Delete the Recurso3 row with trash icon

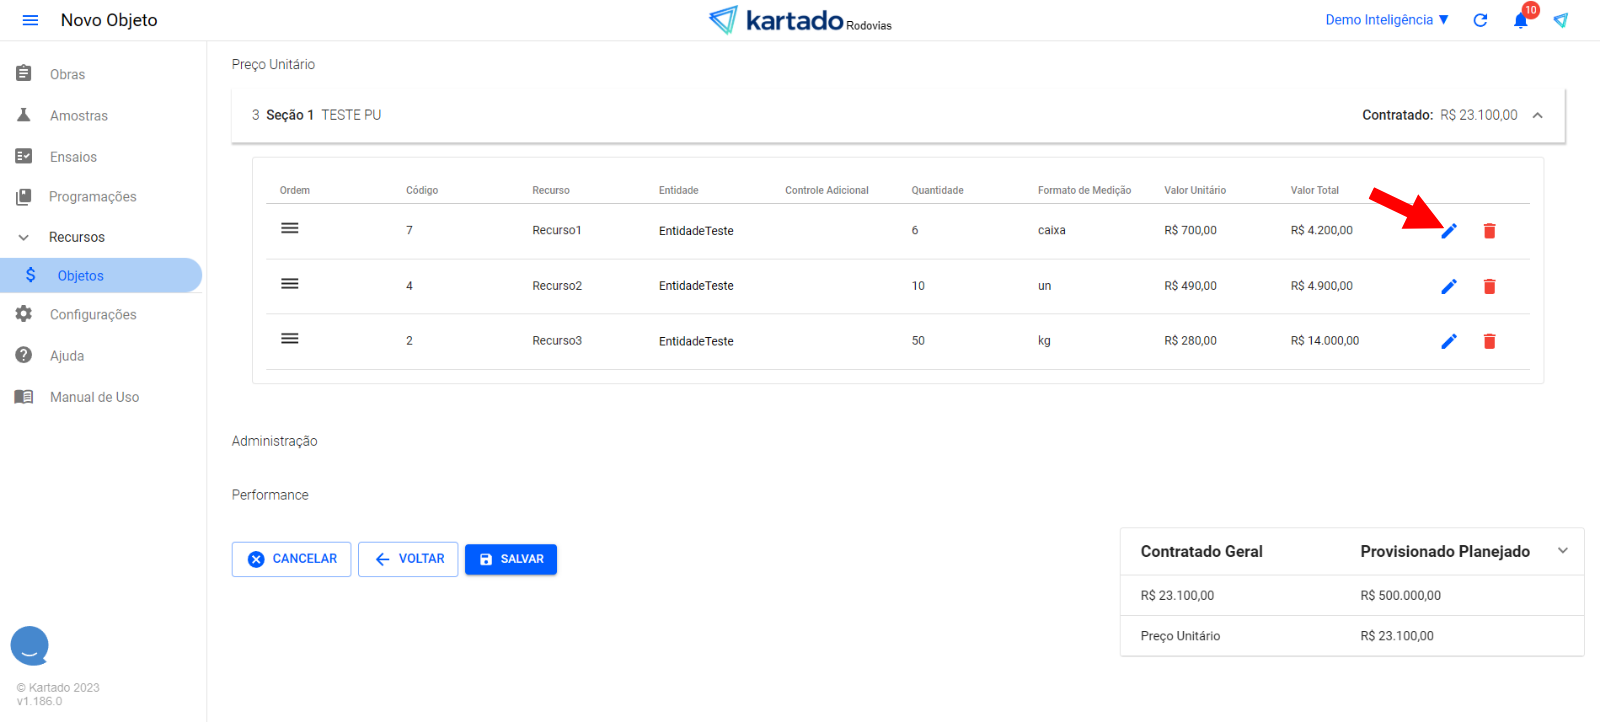1489,341
